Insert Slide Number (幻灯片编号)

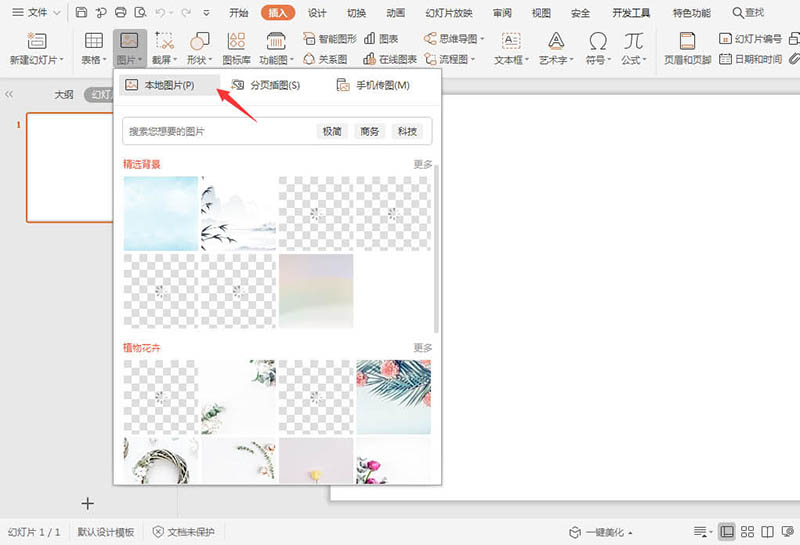coord(750,38)
